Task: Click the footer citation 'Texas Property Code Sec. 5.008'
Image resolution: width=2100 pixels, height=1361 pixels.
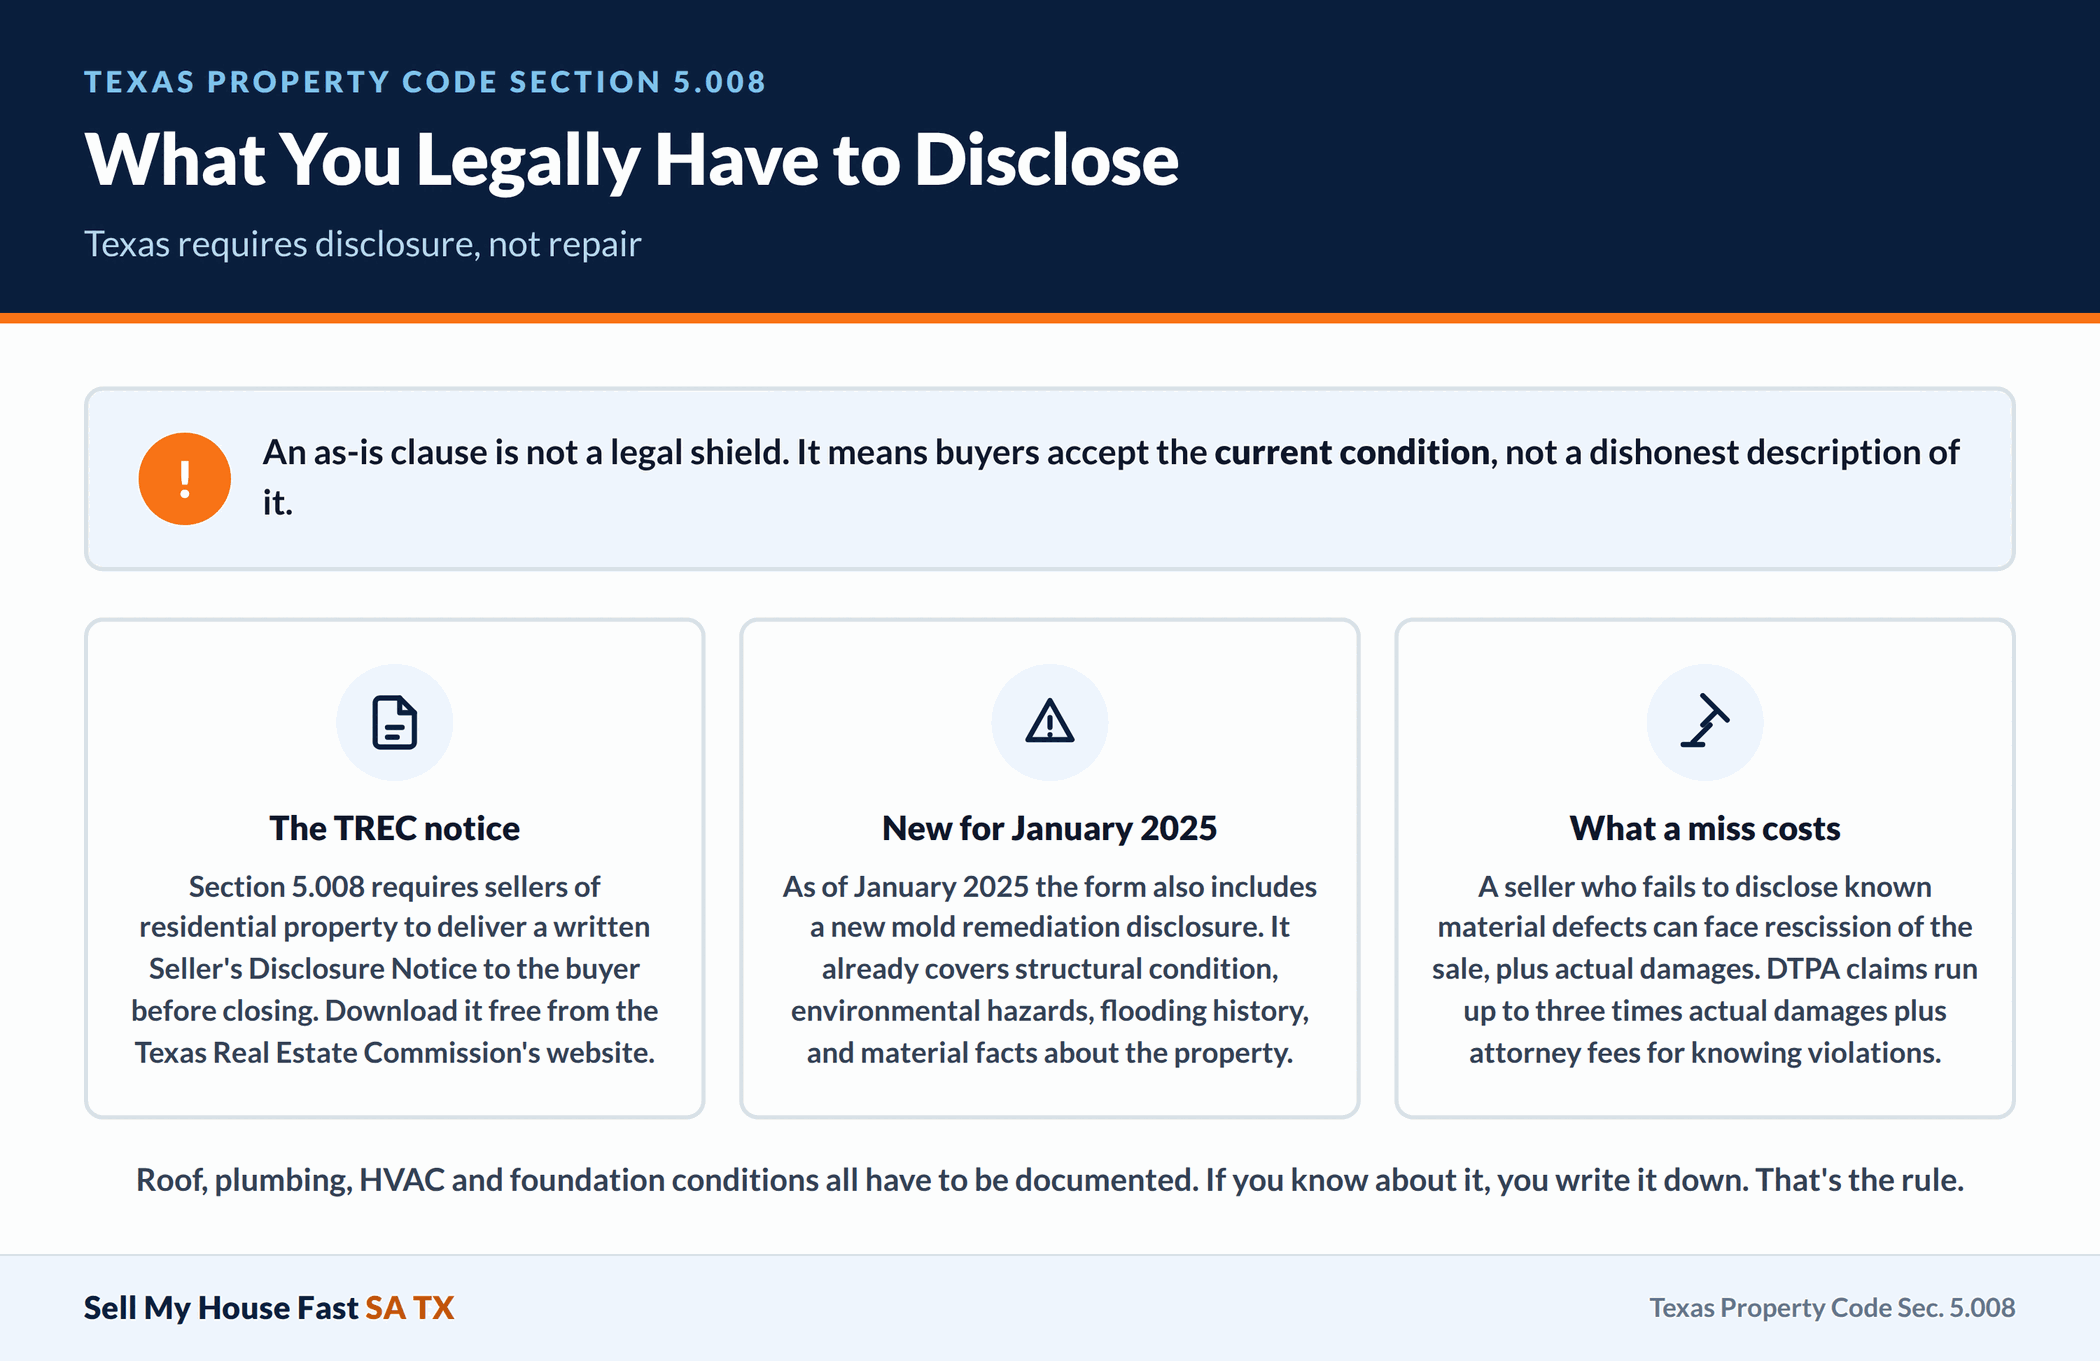Action: (1832, 1308)
